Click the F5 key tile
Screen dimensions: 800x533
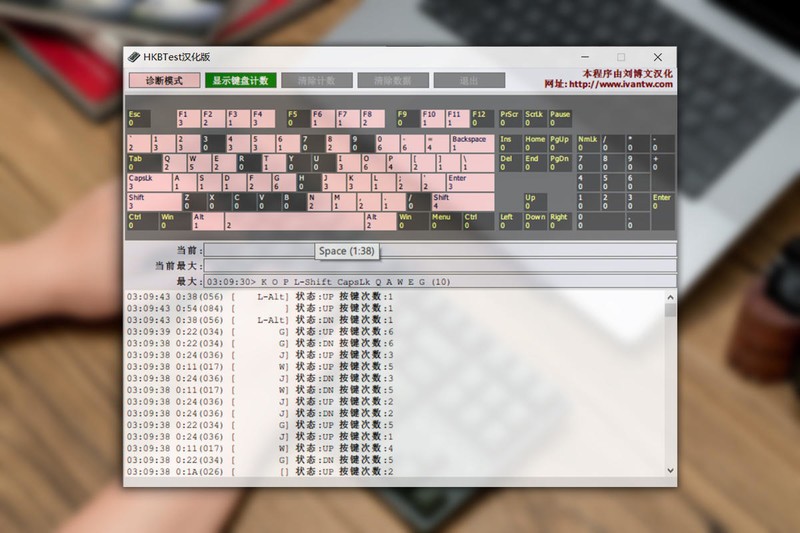(298, 118)
